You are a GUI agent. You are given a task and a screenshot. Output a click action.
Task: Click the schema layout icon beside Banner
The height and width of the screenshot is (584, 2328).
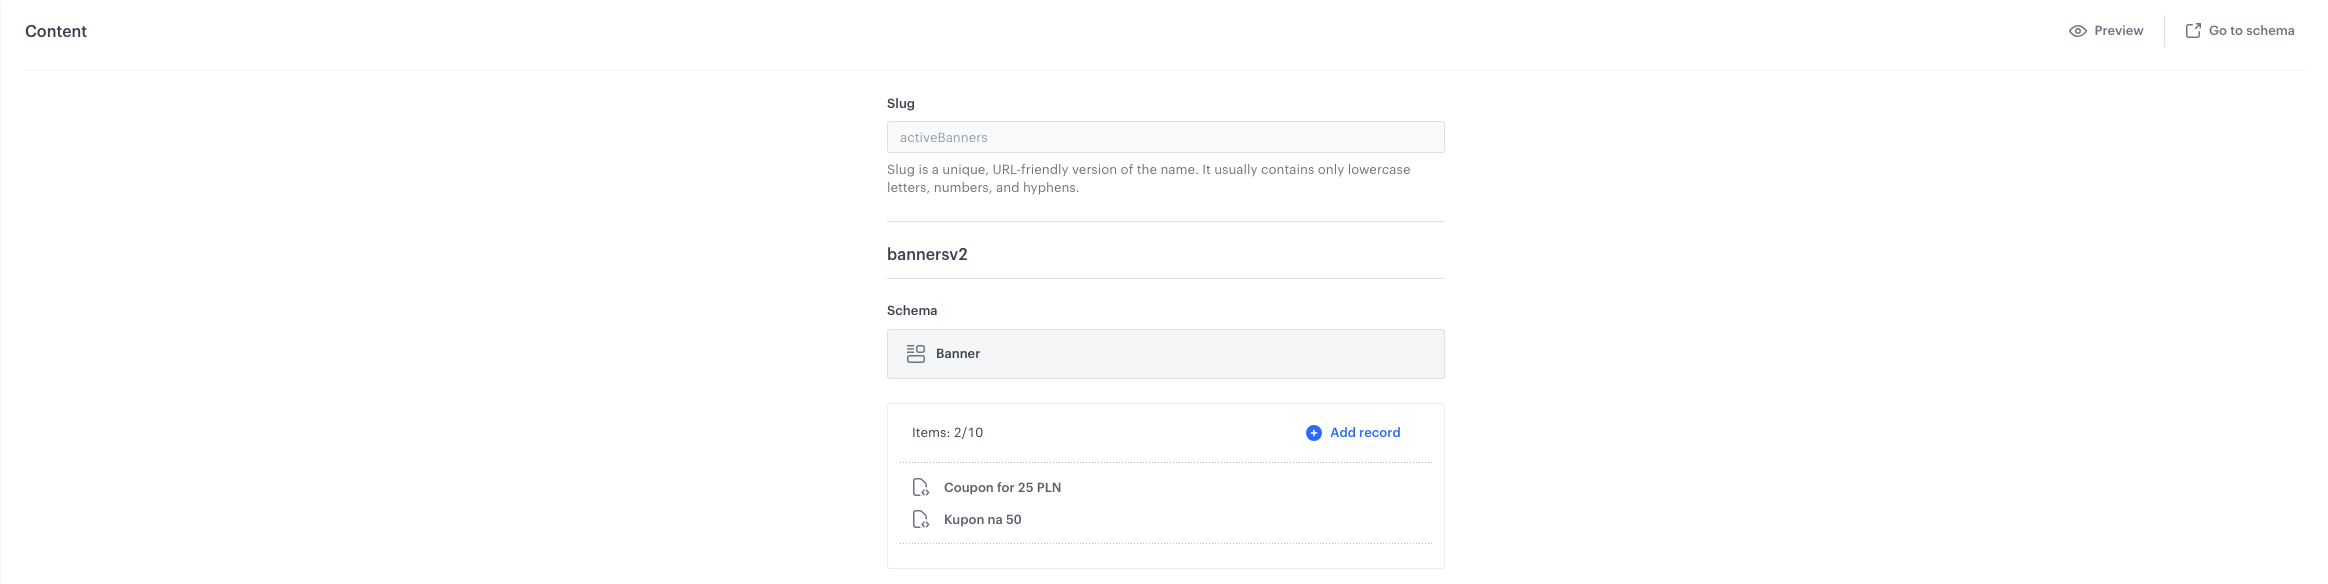[915, 354]
